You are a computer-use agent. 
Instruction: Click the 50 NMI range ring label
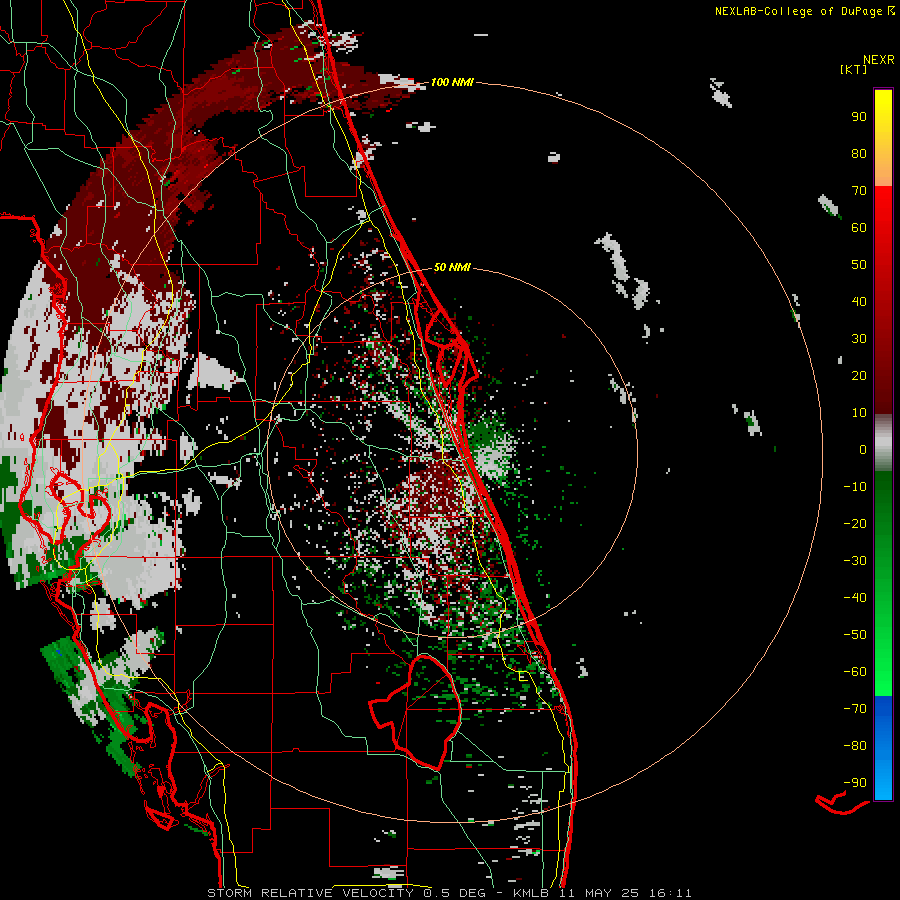tap(452, 267)
